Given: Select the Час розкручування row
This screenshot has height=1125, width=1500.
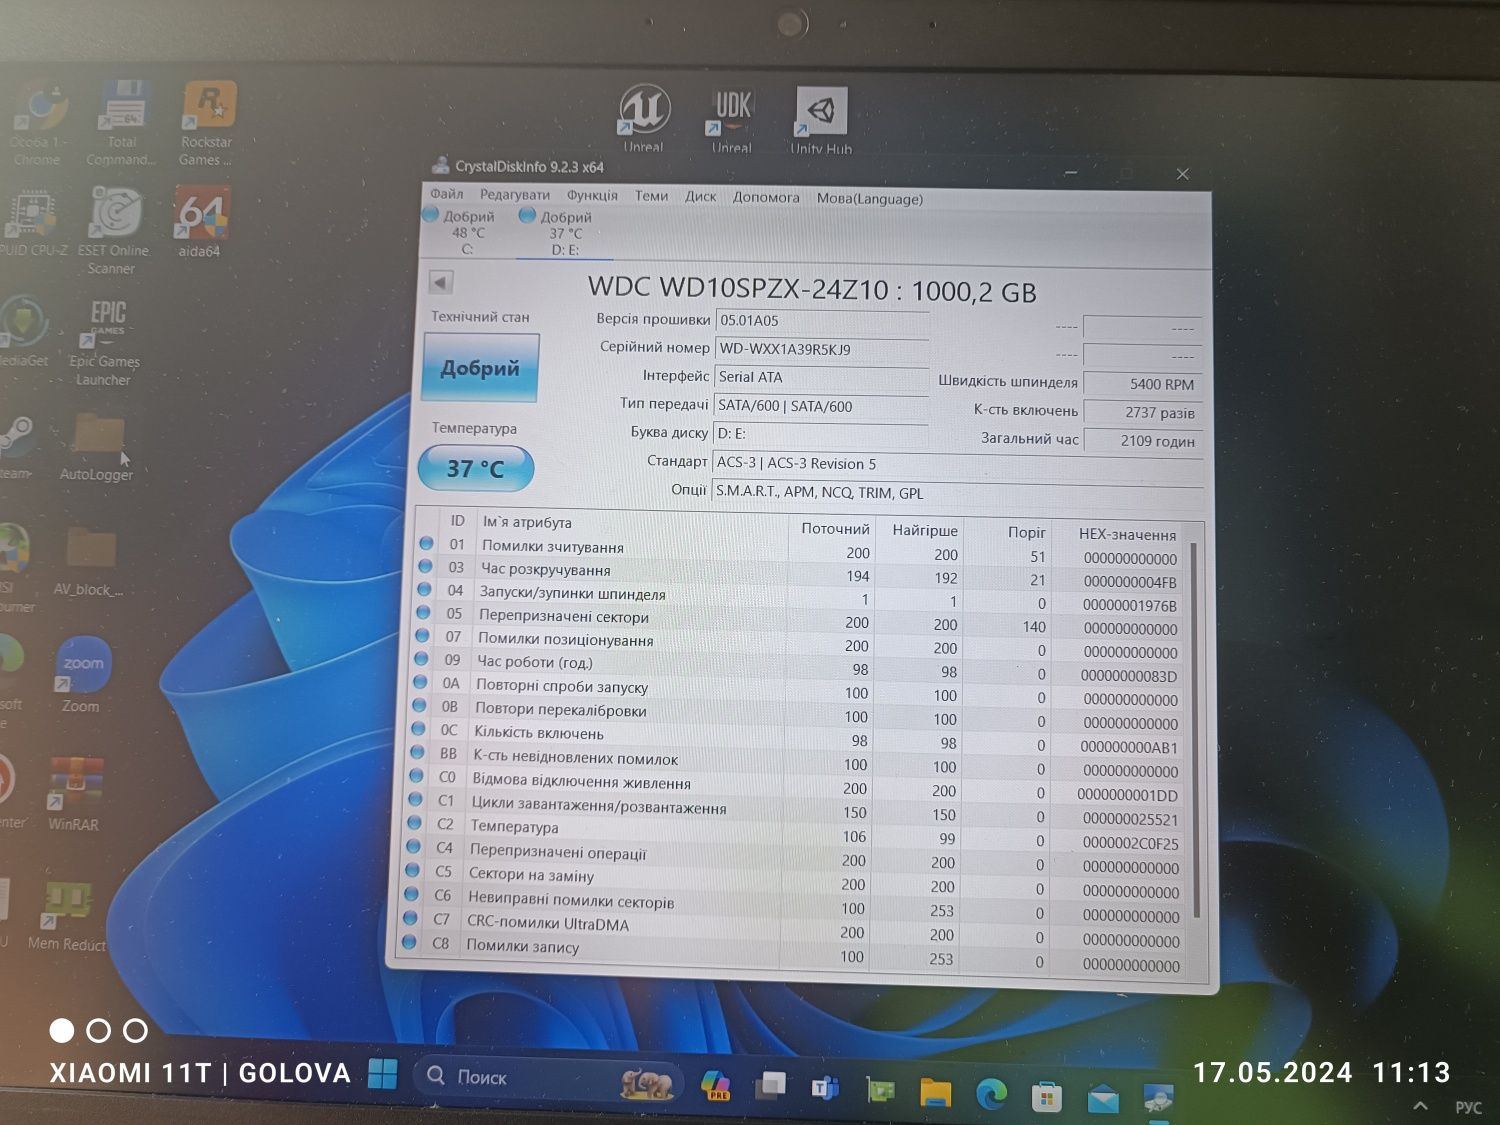Looking at the screenshot, I should [x=798, y=574].
